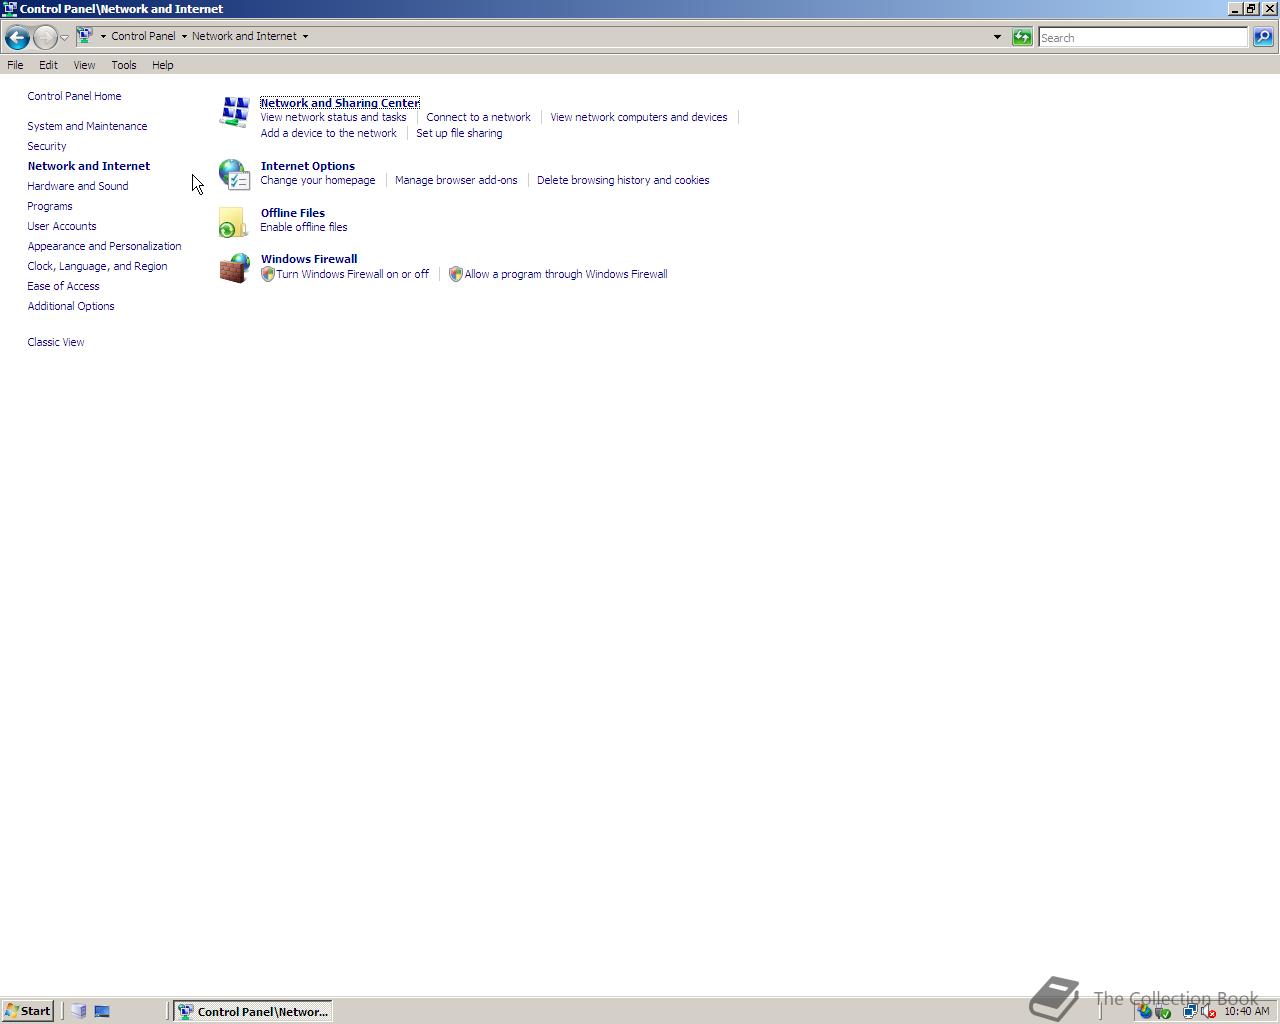Click the muted volume tray icon
This screenshot has width=1280, height=1024.
tap(1208, 1011)
